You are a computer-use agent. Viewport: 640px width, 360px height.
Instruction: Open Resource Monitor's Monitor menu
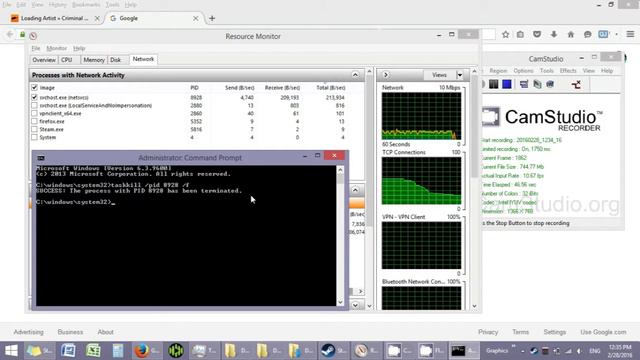[x=56, y=49]
